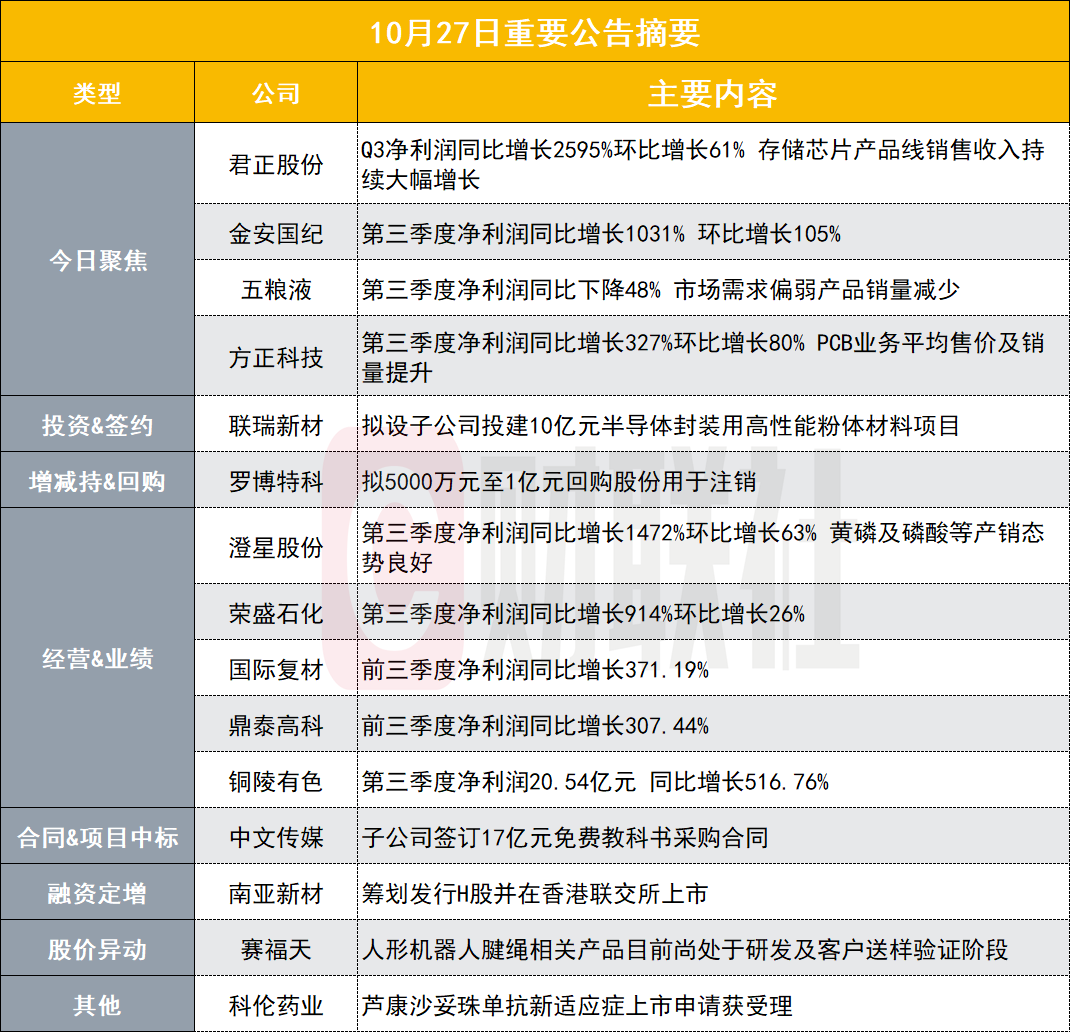The image size is (1070, 1032).
Task: Click the 经营&业绩 category cell
Action: pyautogui.click(x=98, y=658)
